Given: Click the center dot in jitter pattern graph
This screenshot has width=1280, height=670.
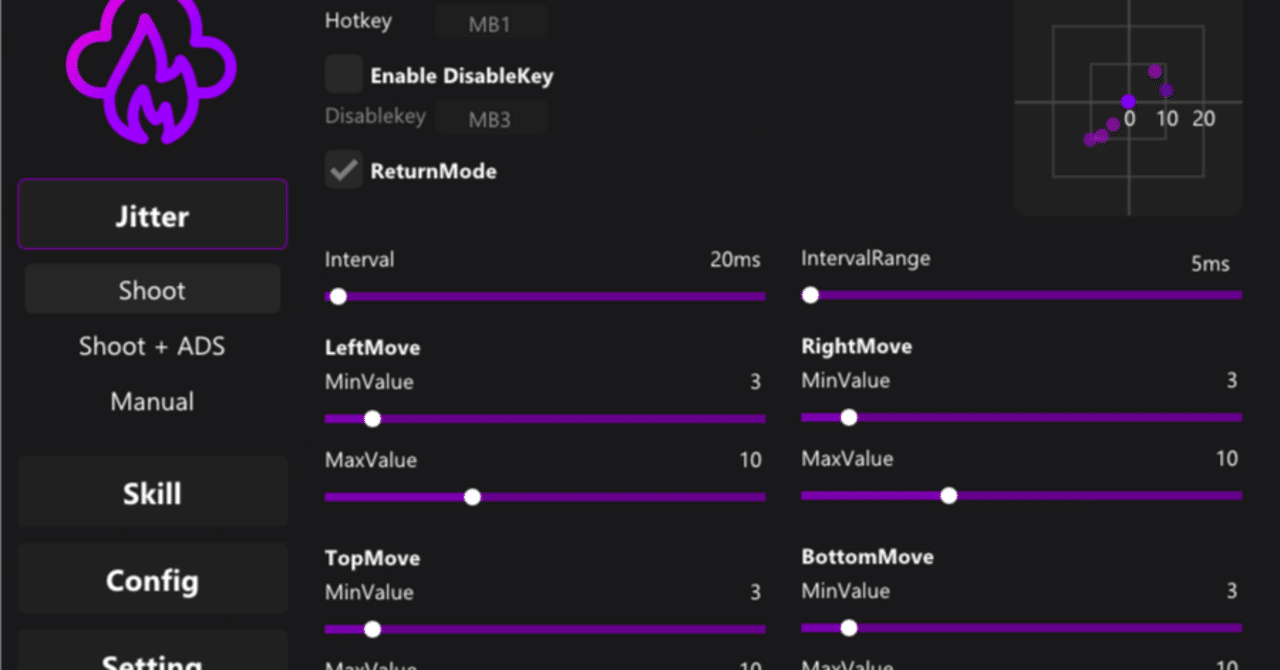Looking at the screenshot, I should tap(1129, 101).
